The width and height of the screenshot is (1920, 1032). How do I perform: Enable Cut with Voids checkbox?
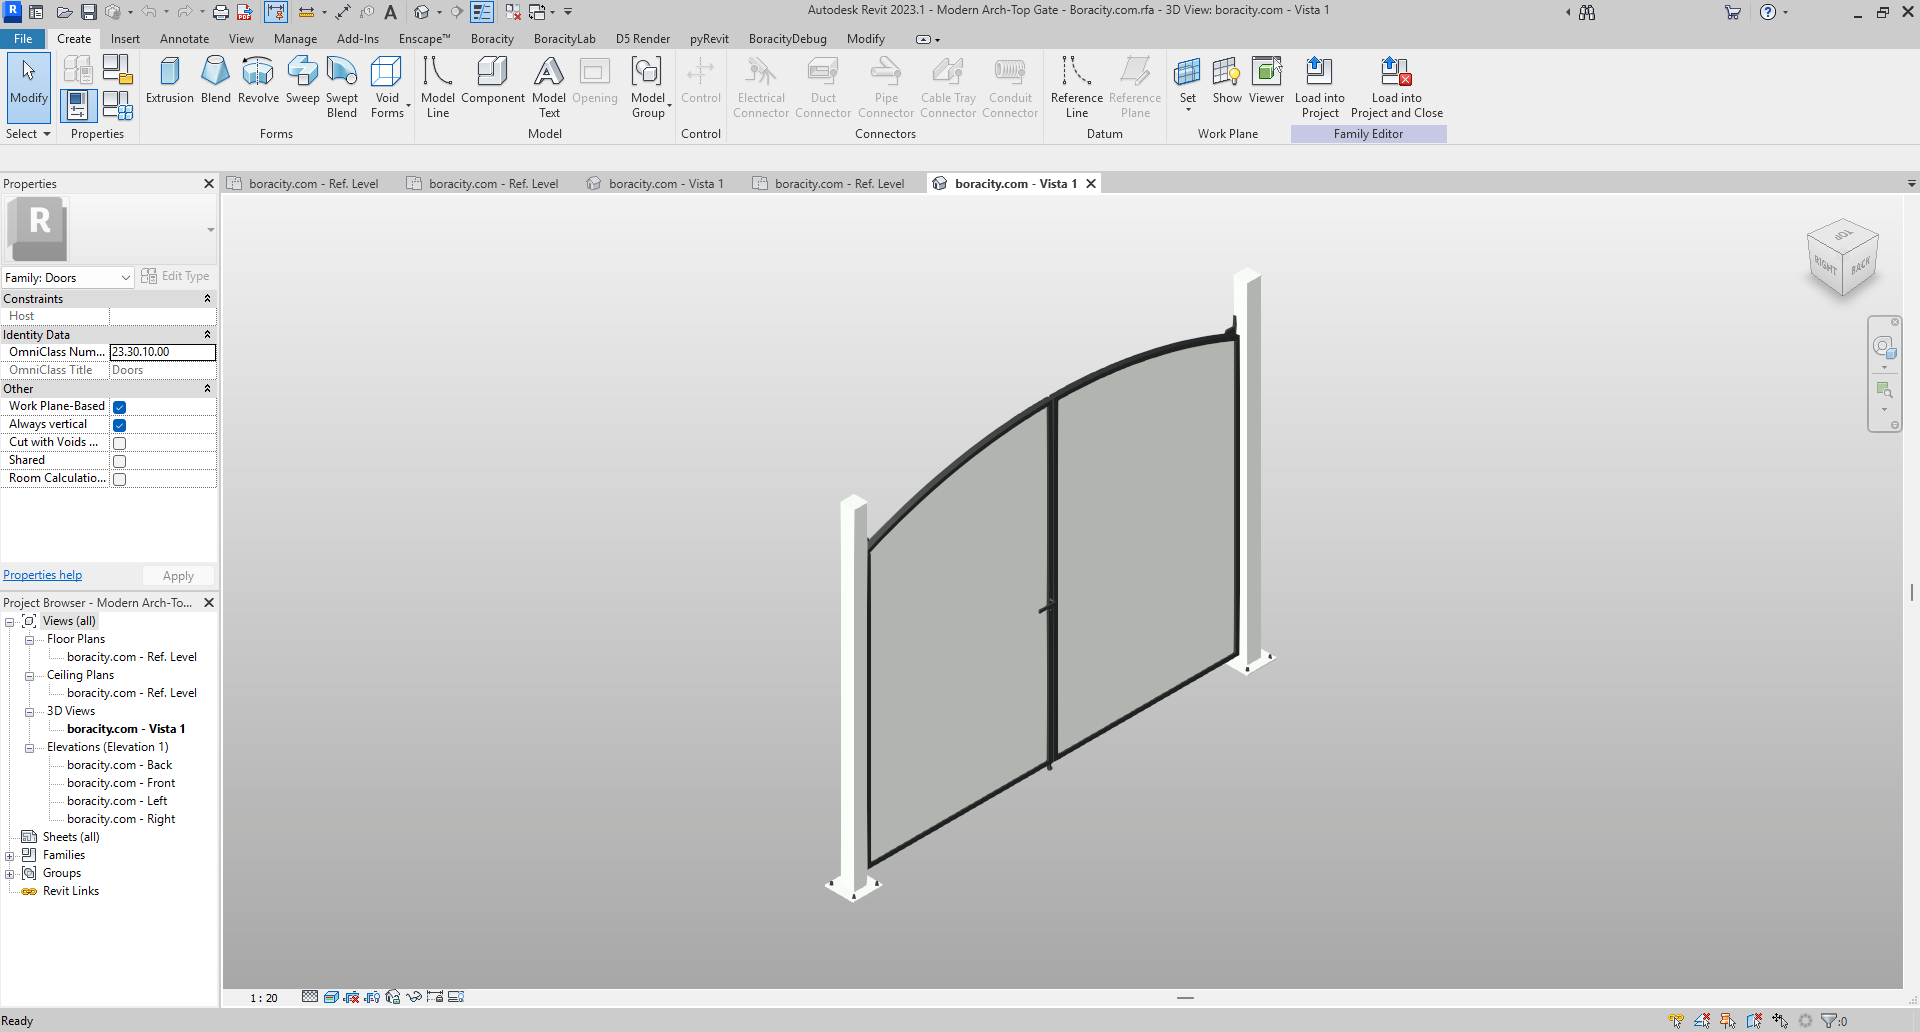tap(119, 443)
